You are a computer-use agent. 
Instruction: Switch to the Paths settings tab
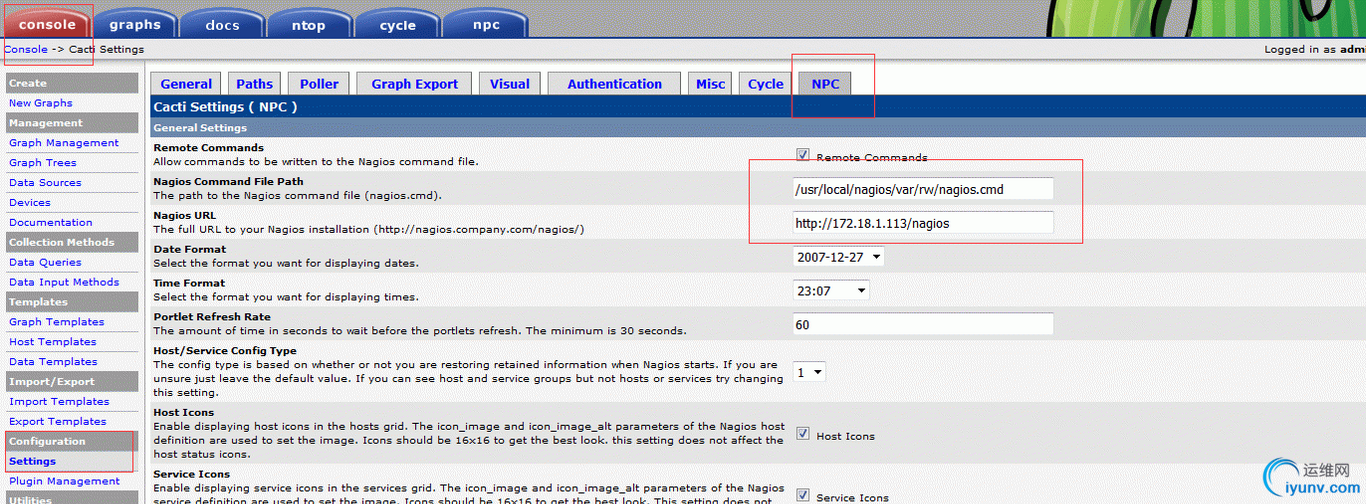coord(254,84)
